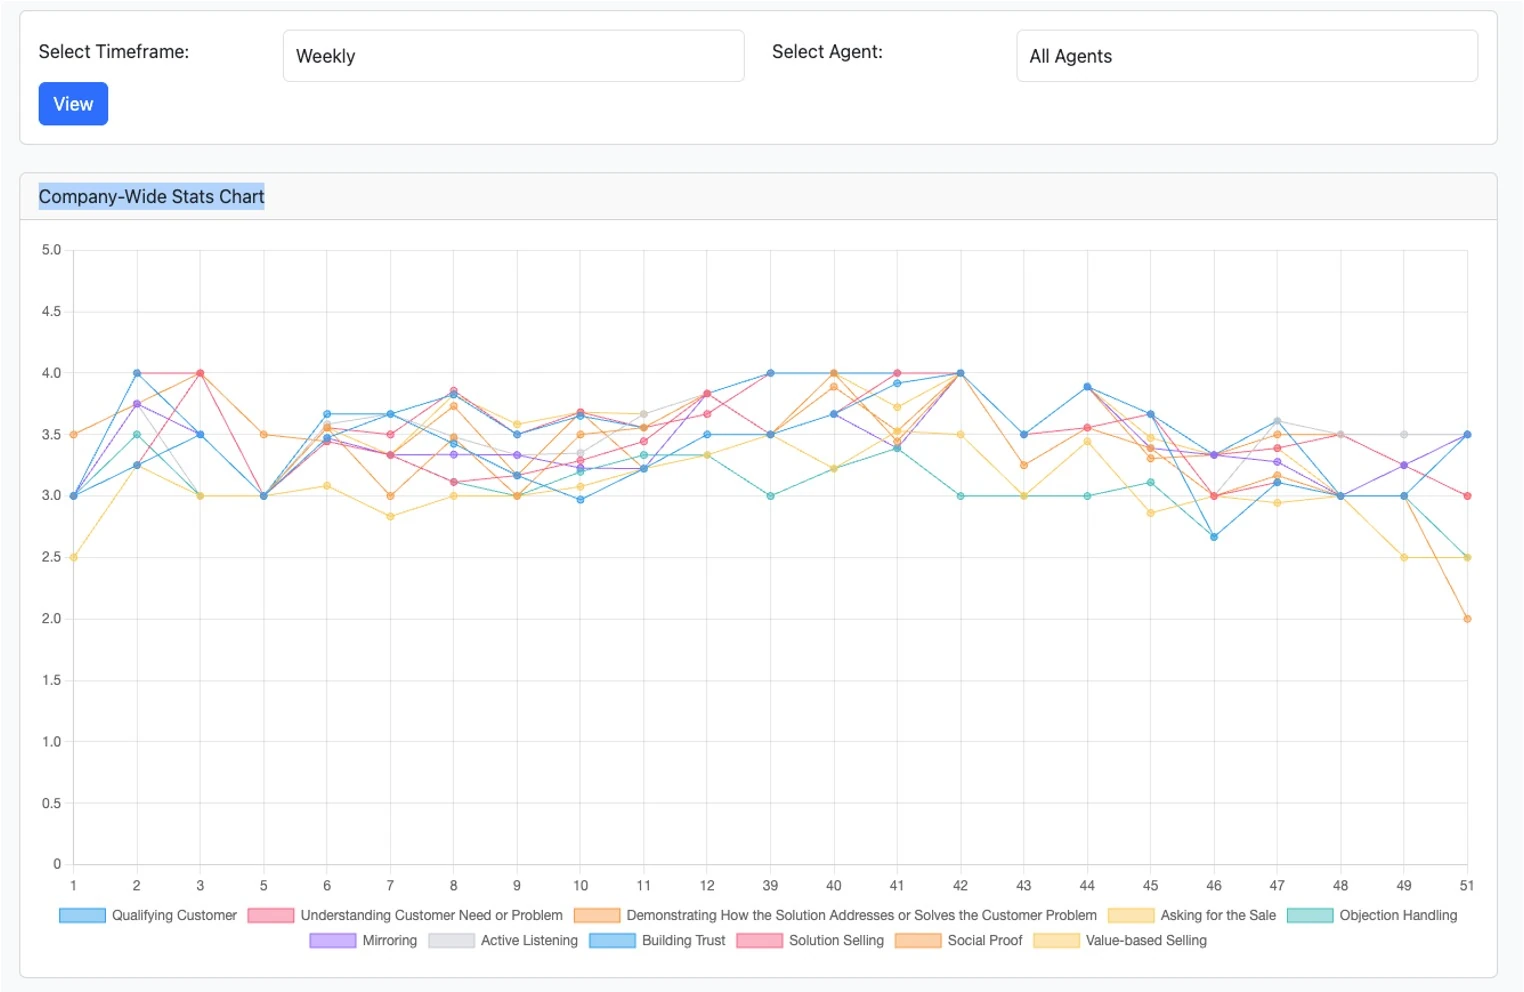This screenshot has height=992, width=1524.
Task: Click the Qualifying Customer legend text label
Action: point(173,915)
